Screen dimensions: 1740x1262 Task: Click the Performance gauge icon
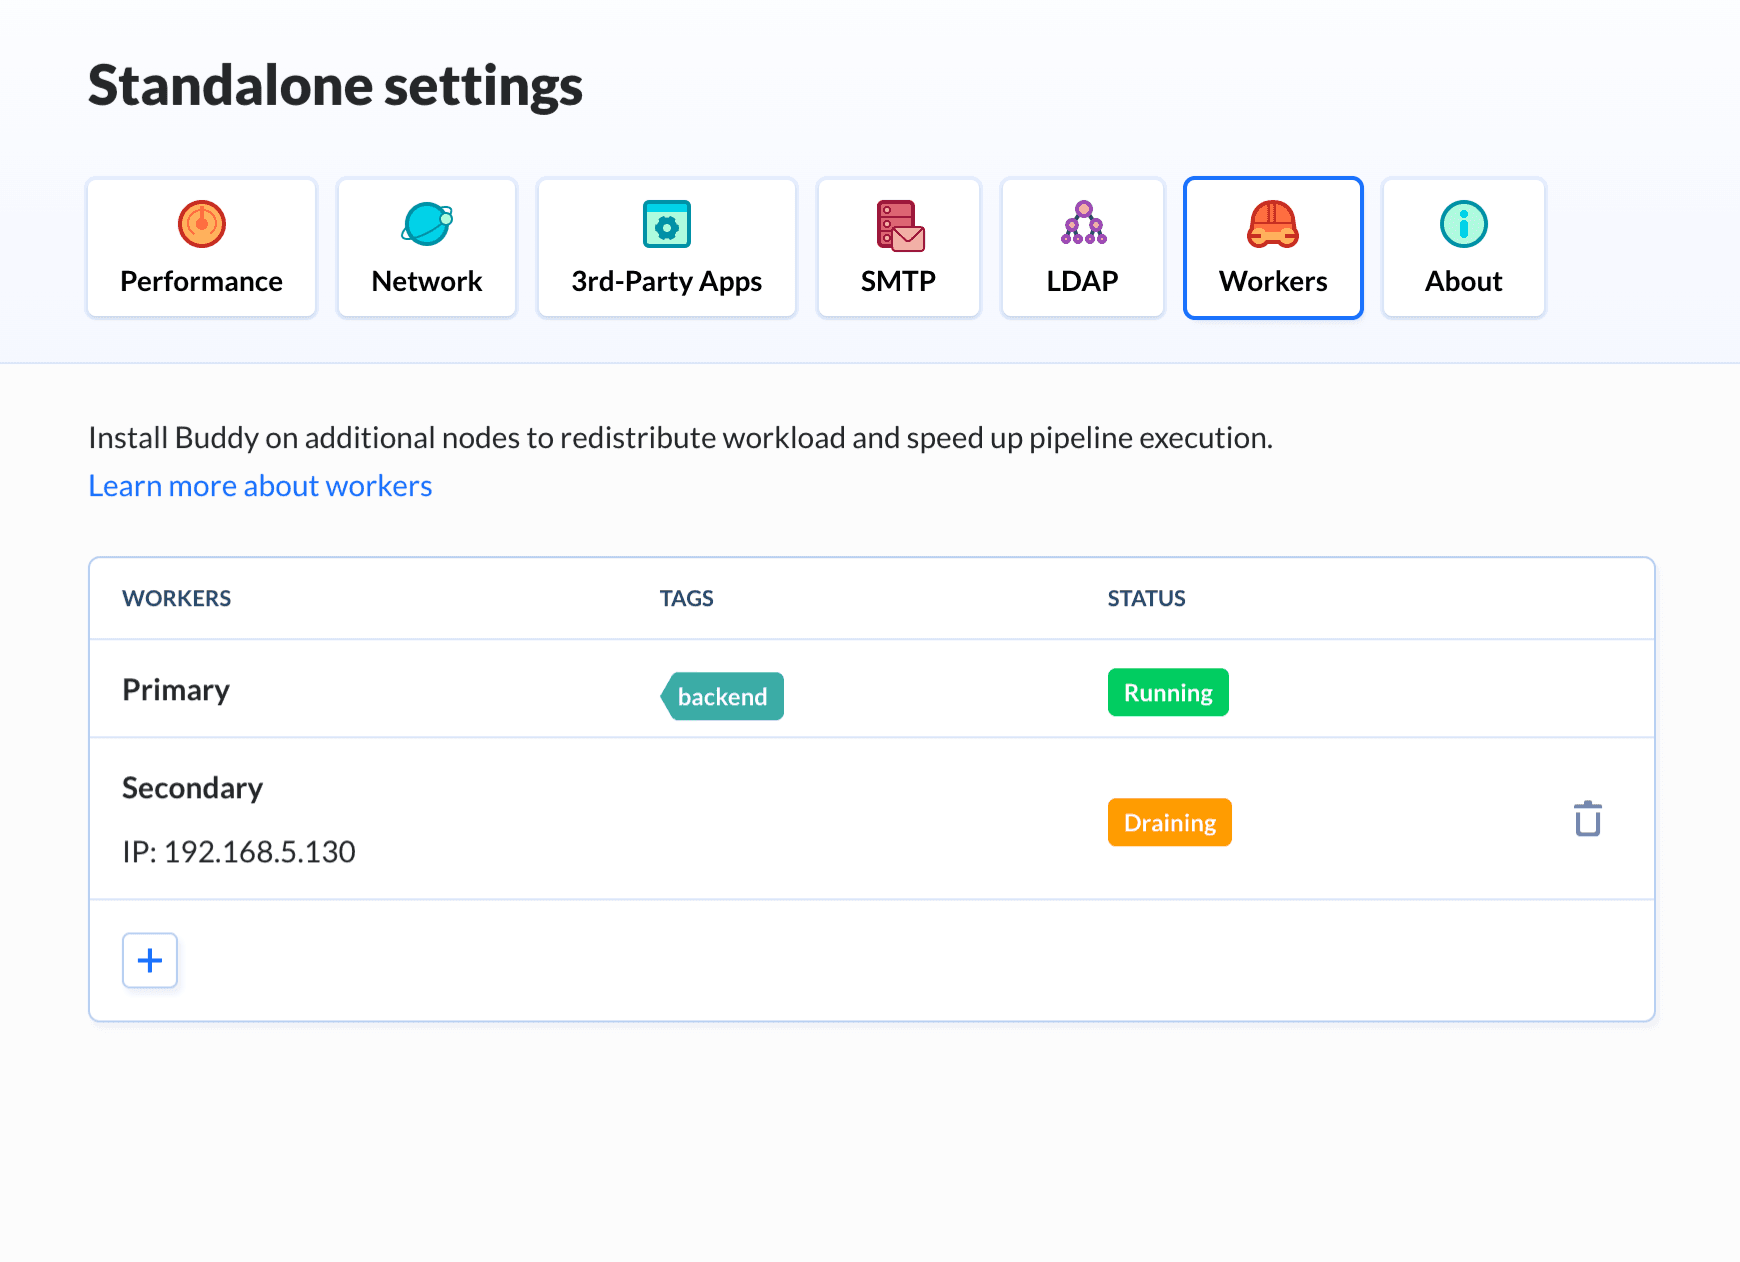201,224
